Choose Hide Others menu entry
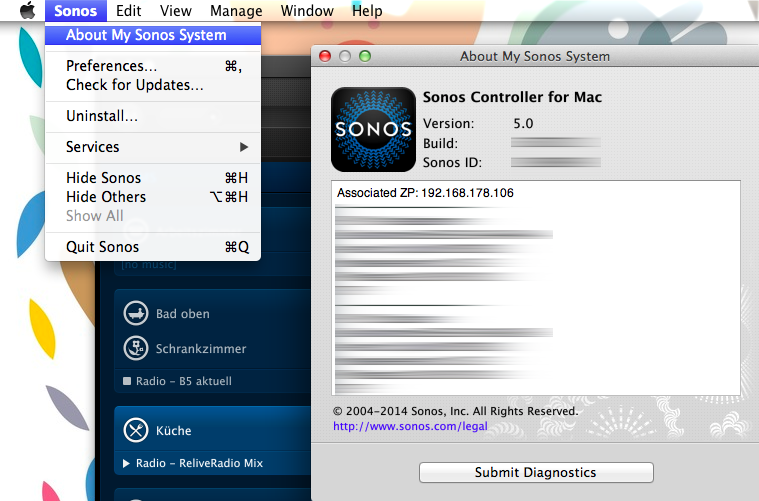 [x=153, y=197]
